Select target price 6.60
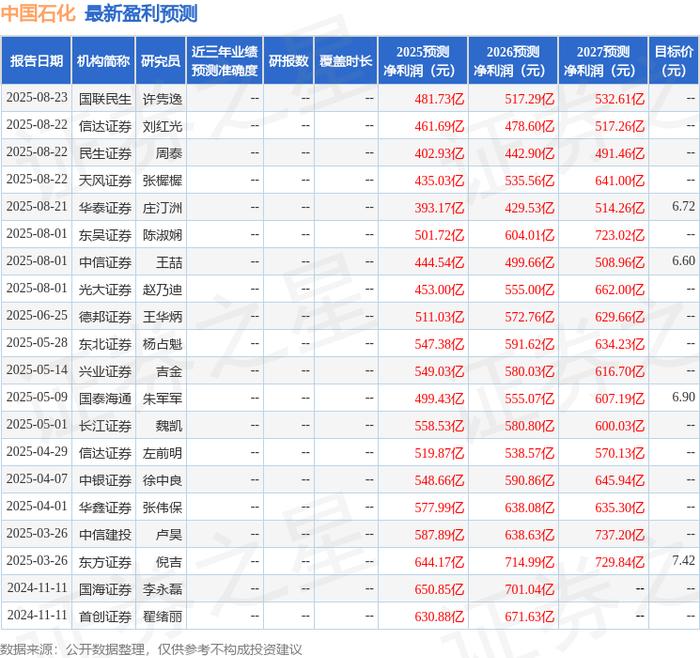Image resolution: width=700 pixels, height=658 pixels. (x=683, y=261)
